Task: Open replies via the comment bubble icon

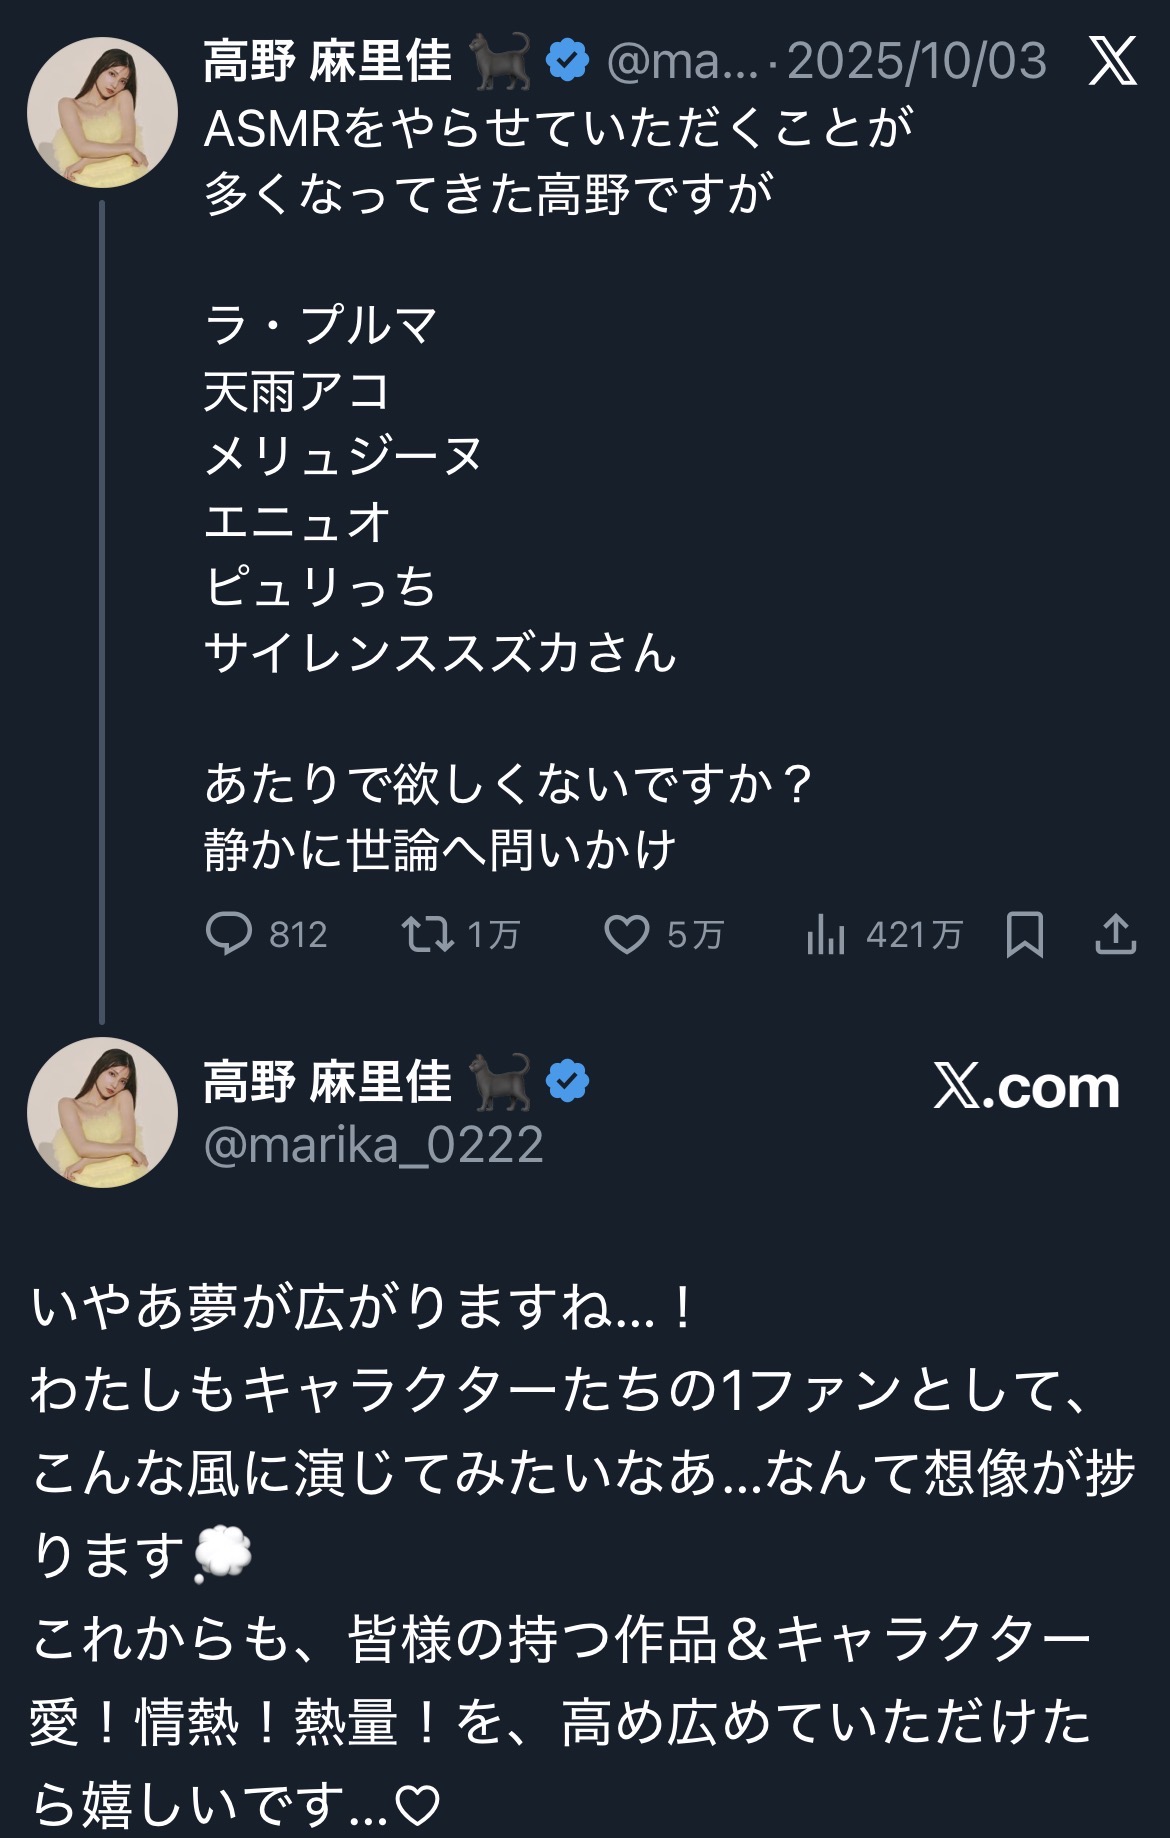Action: pos(229,935)
